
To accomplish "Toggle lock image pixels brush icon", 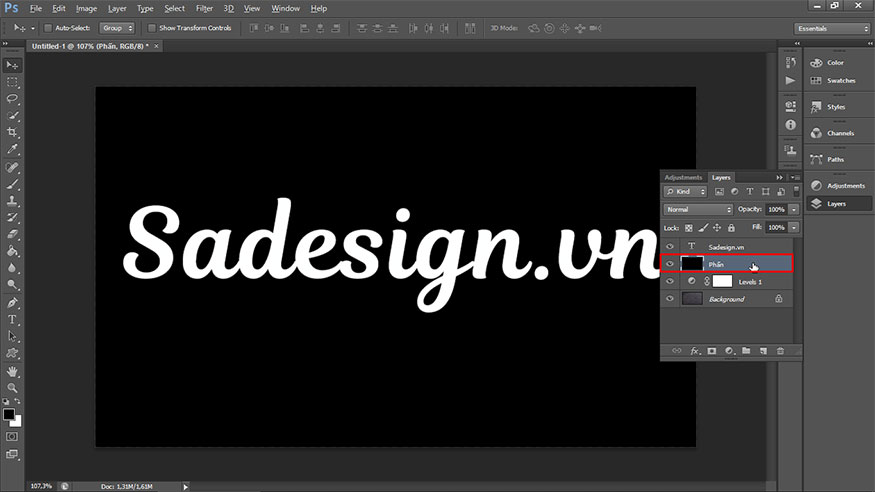I will [x=703, y=228].
